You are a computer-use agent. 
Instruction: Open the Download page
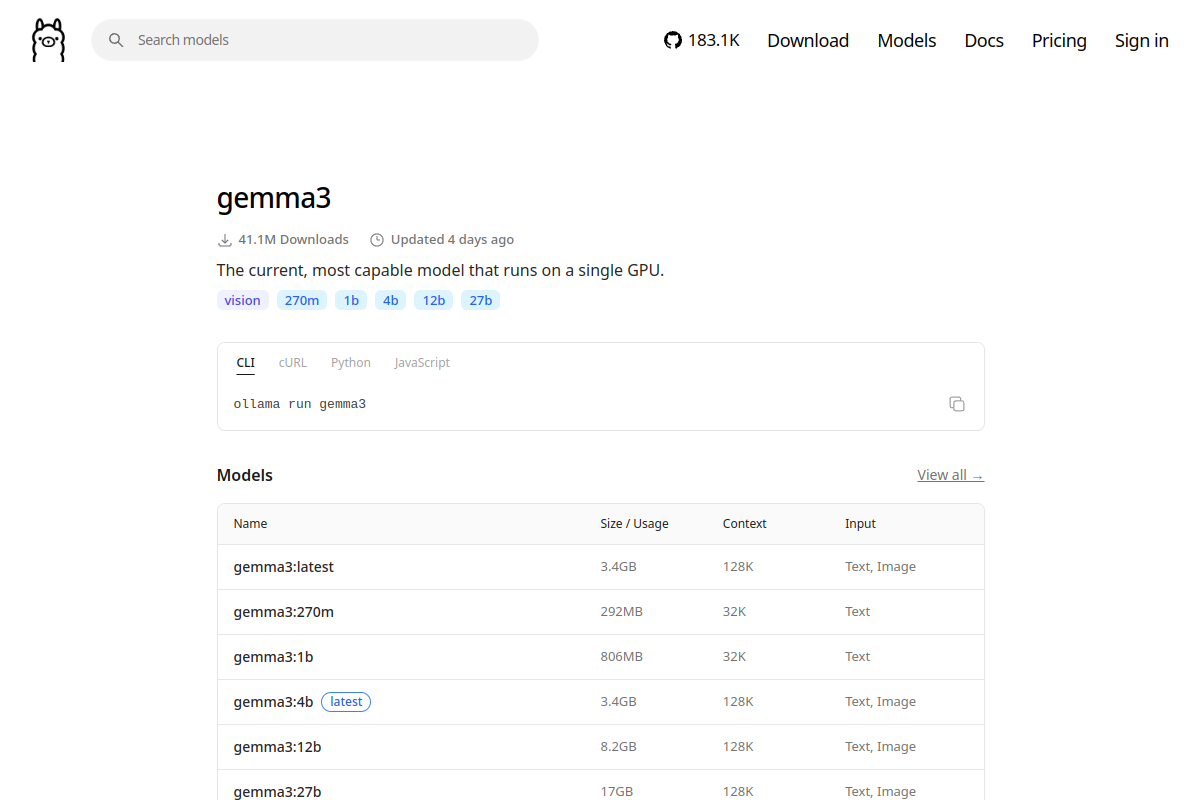808,40
